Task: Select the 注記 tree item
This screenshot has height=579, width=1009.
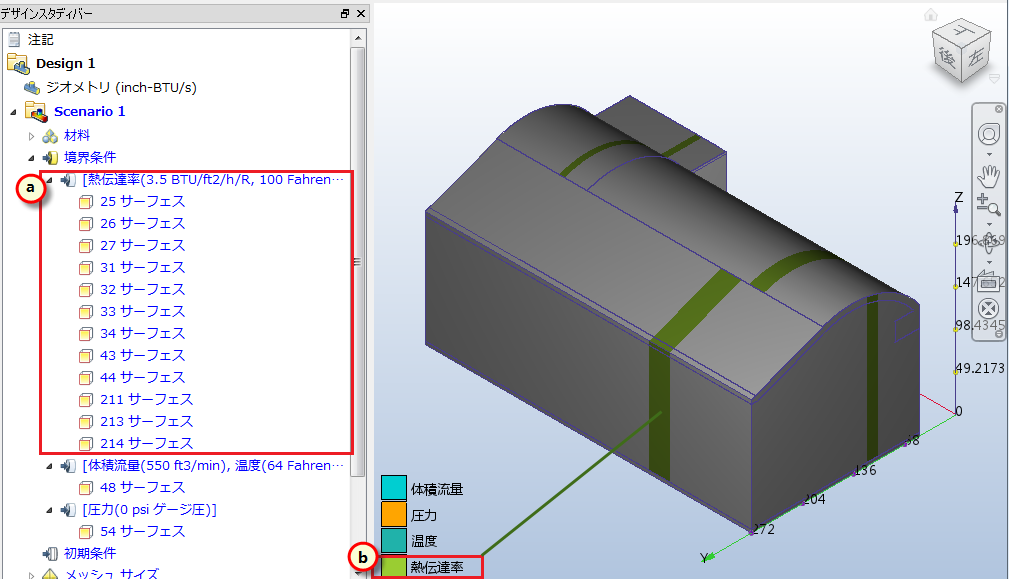Action: click(x=41, y=40)
